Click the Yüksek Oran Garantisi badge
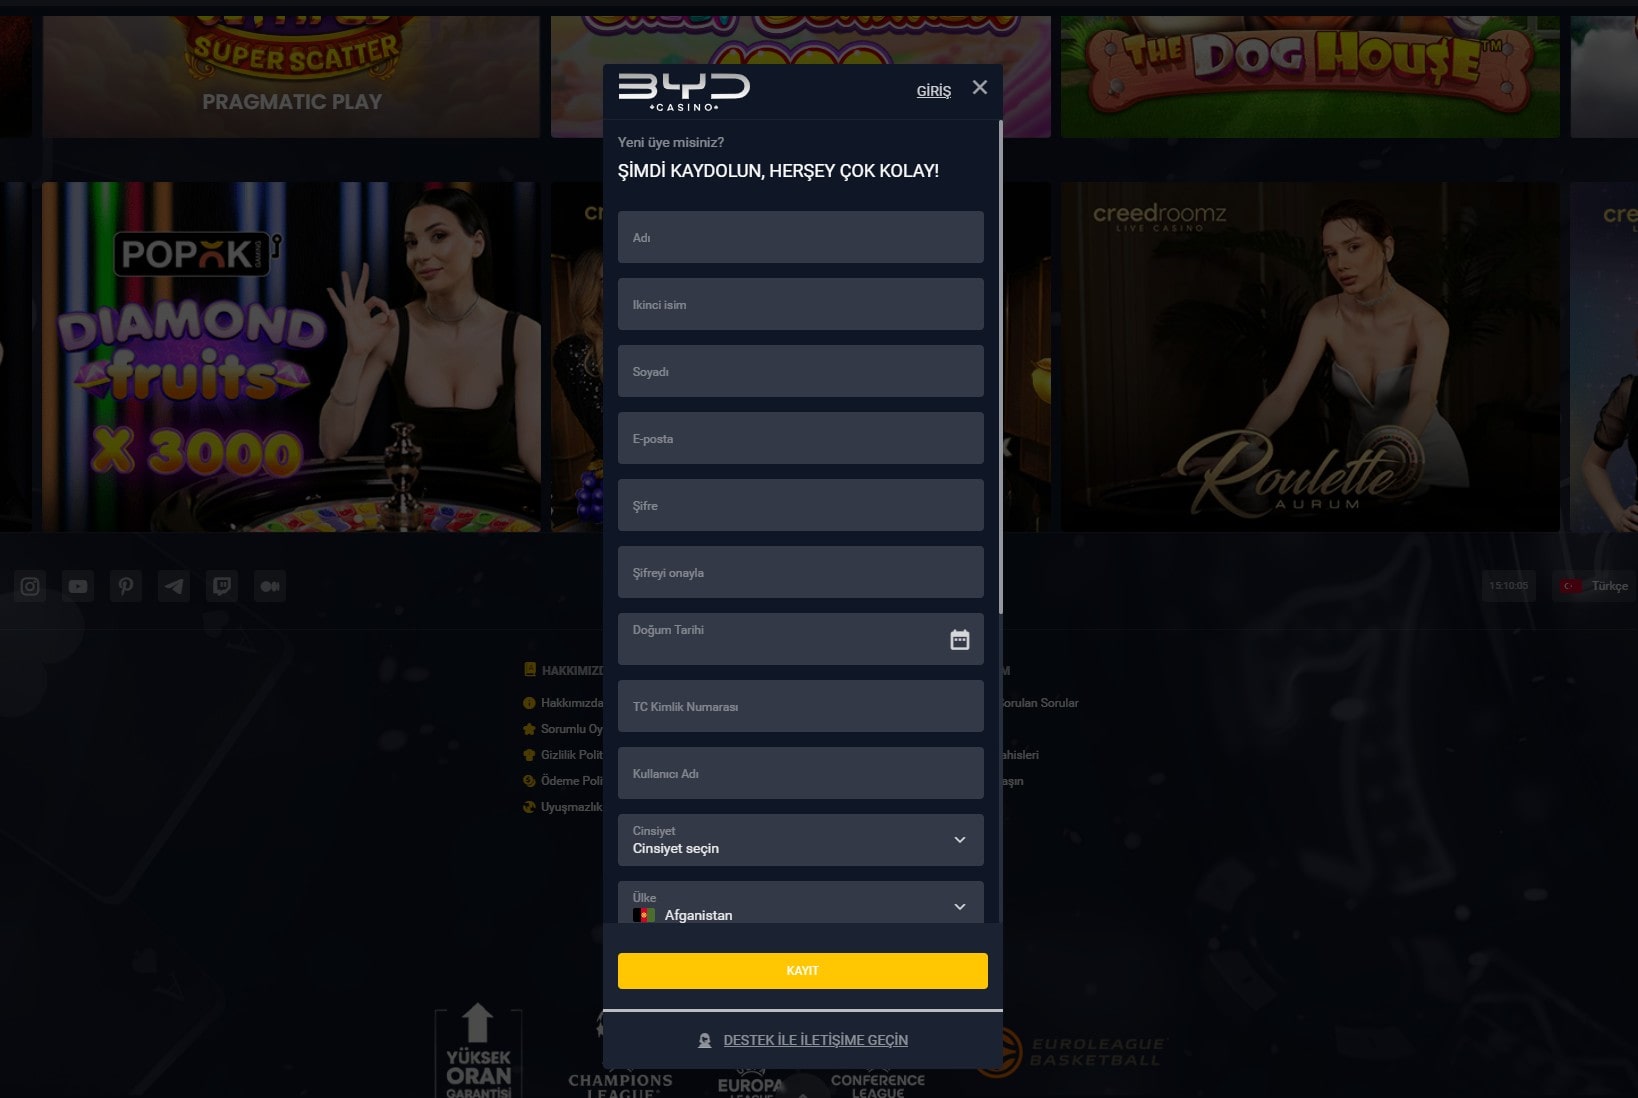The height and width of the screenshot is (1098, 1638). (478, 1052)
